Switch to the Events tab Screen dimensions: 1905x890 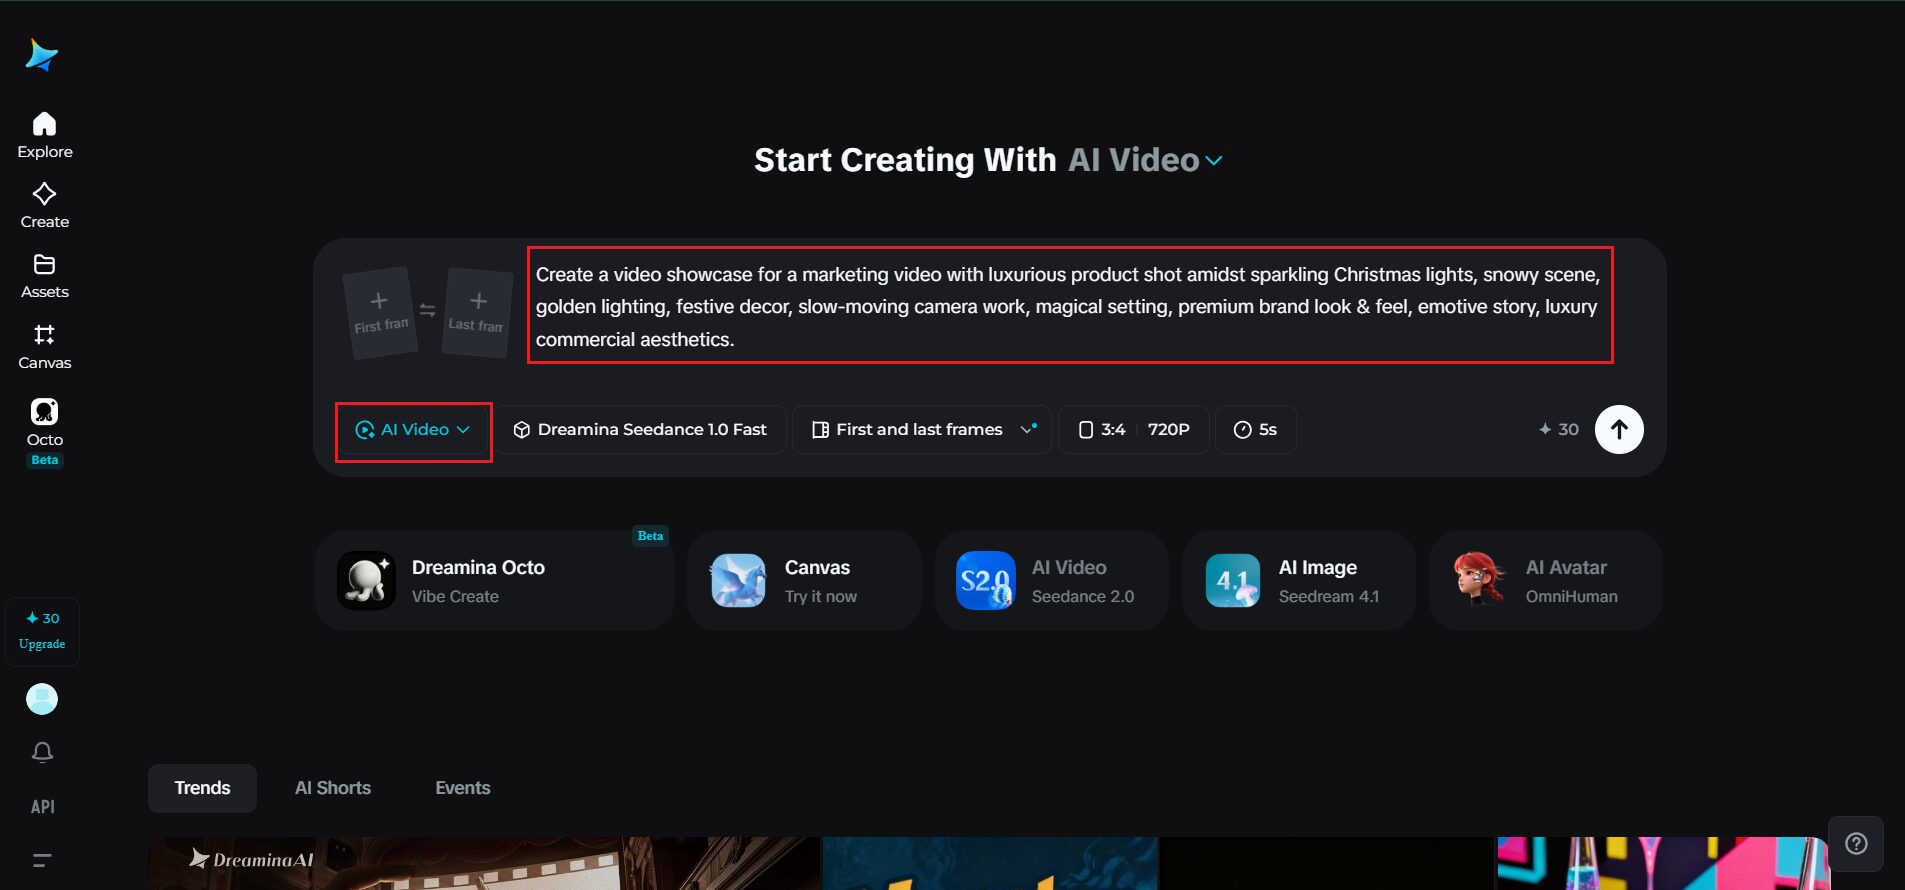(x=463, y=788)
